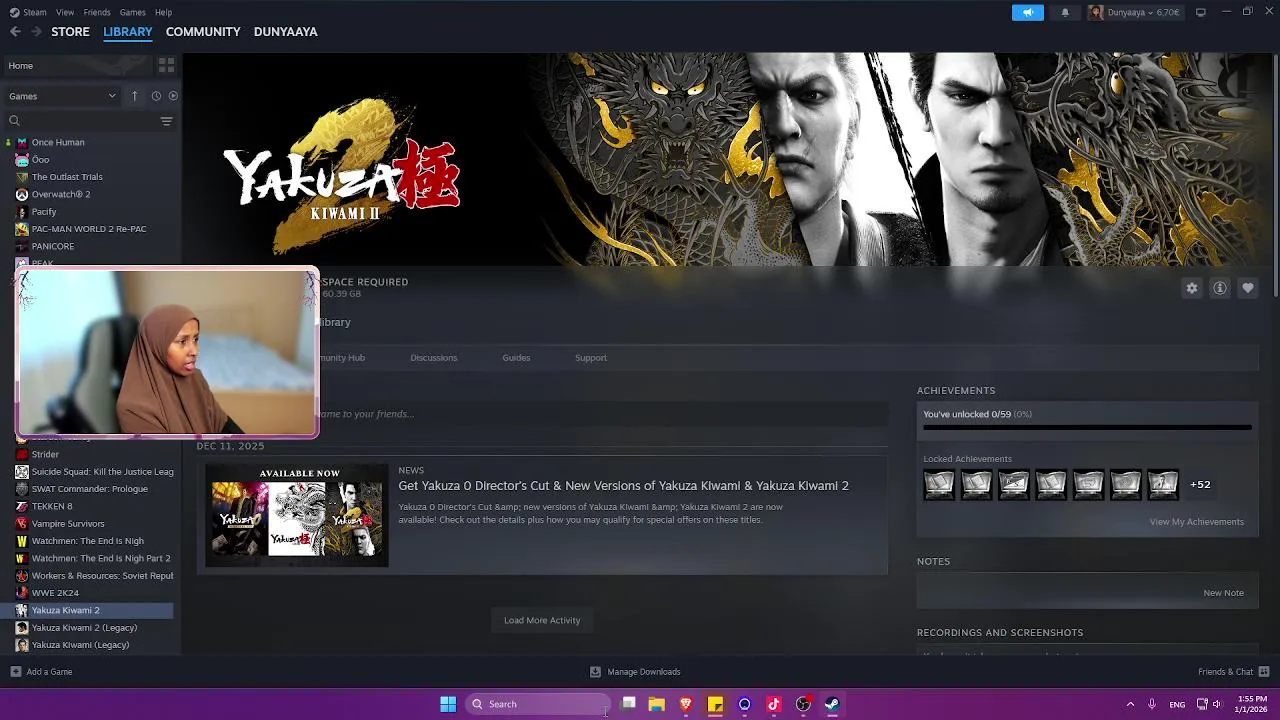Open the Dunyaaya account dropdown
Screen dimensions: 1280x720
pos(1137,12)
